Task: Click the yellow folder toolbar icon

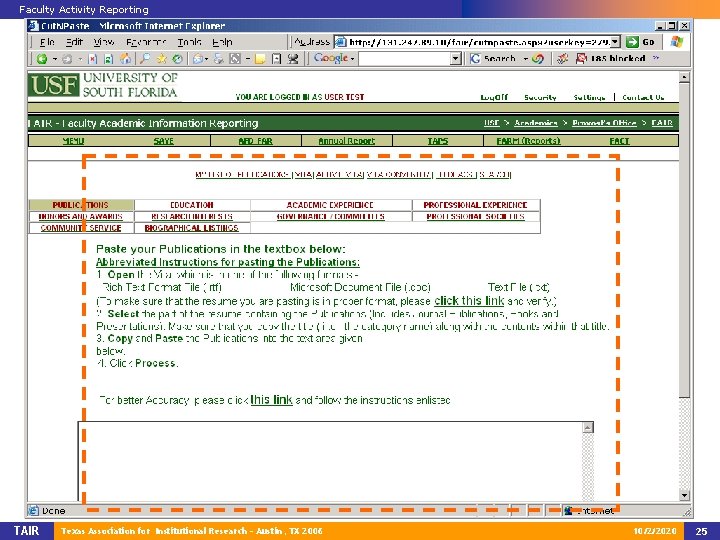Action: point(260,59)
